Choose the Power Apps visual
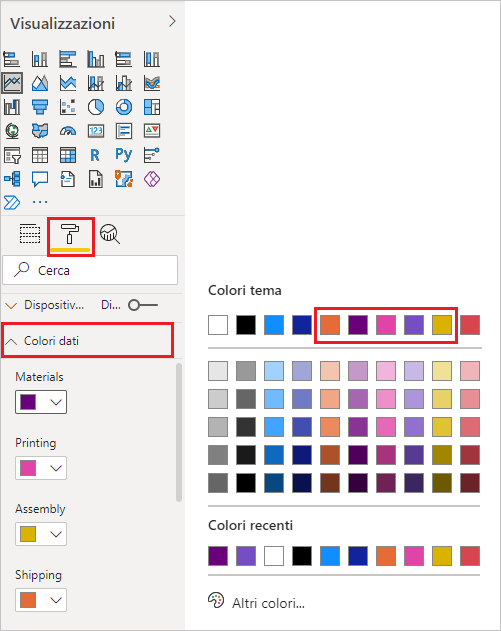 pyautogui.click(x=152, y=179)
